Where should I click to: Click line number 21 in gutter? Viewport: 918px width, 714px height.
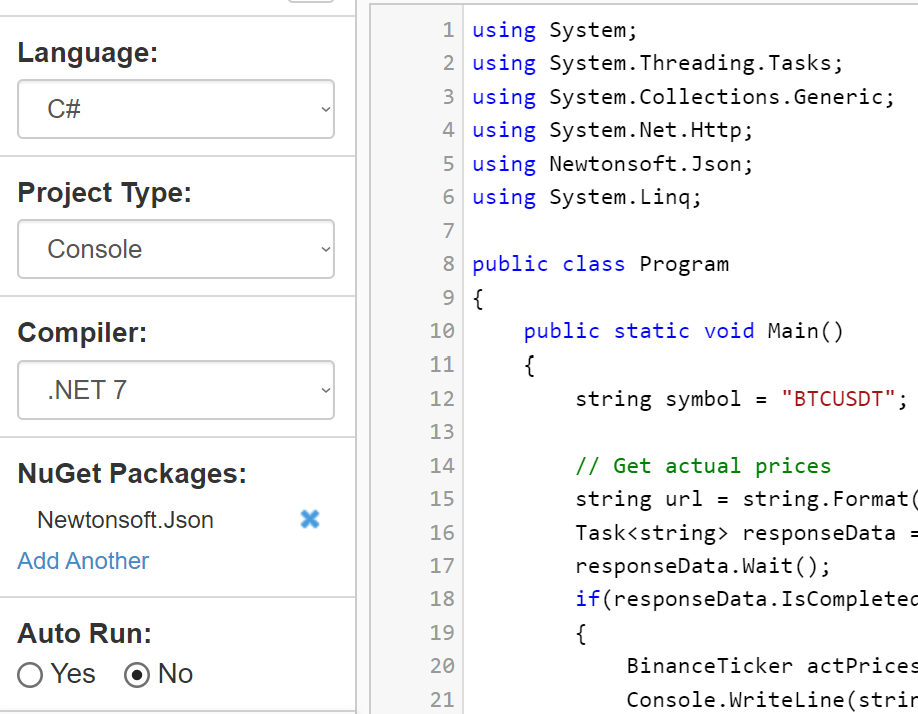(442, 699)
